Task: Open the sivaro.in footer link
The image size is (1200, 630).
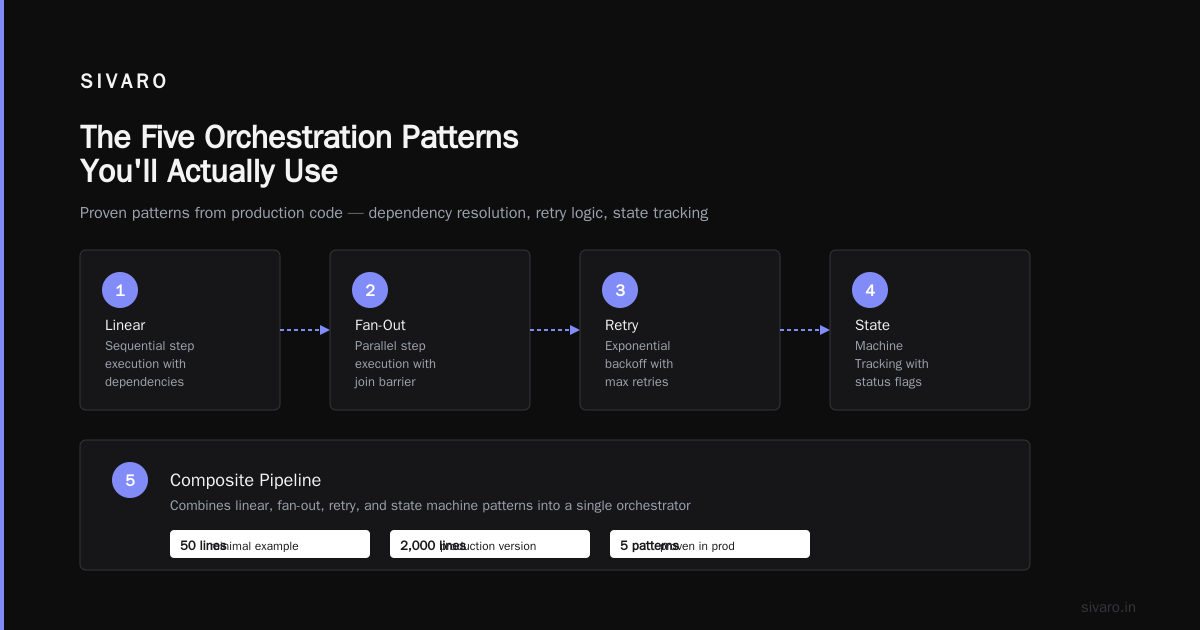Action: coord(1108,607)
